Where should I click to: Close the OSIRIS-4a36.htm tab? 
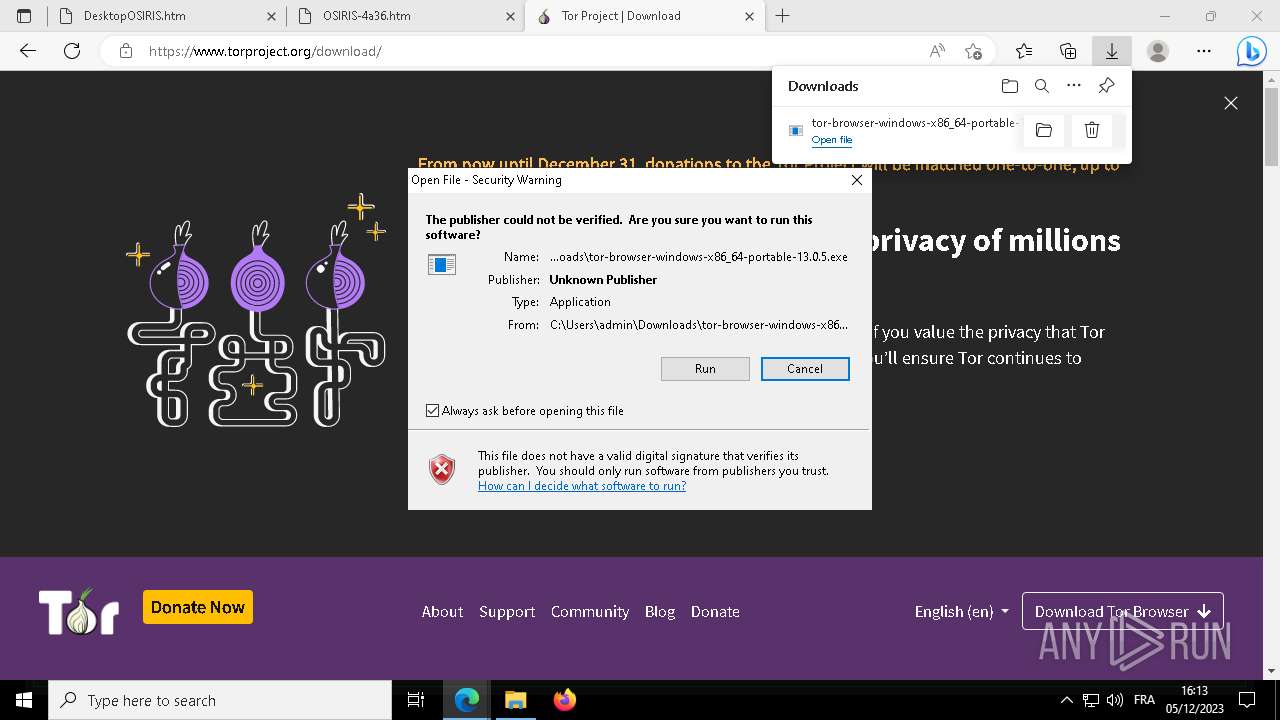[511, 16]
